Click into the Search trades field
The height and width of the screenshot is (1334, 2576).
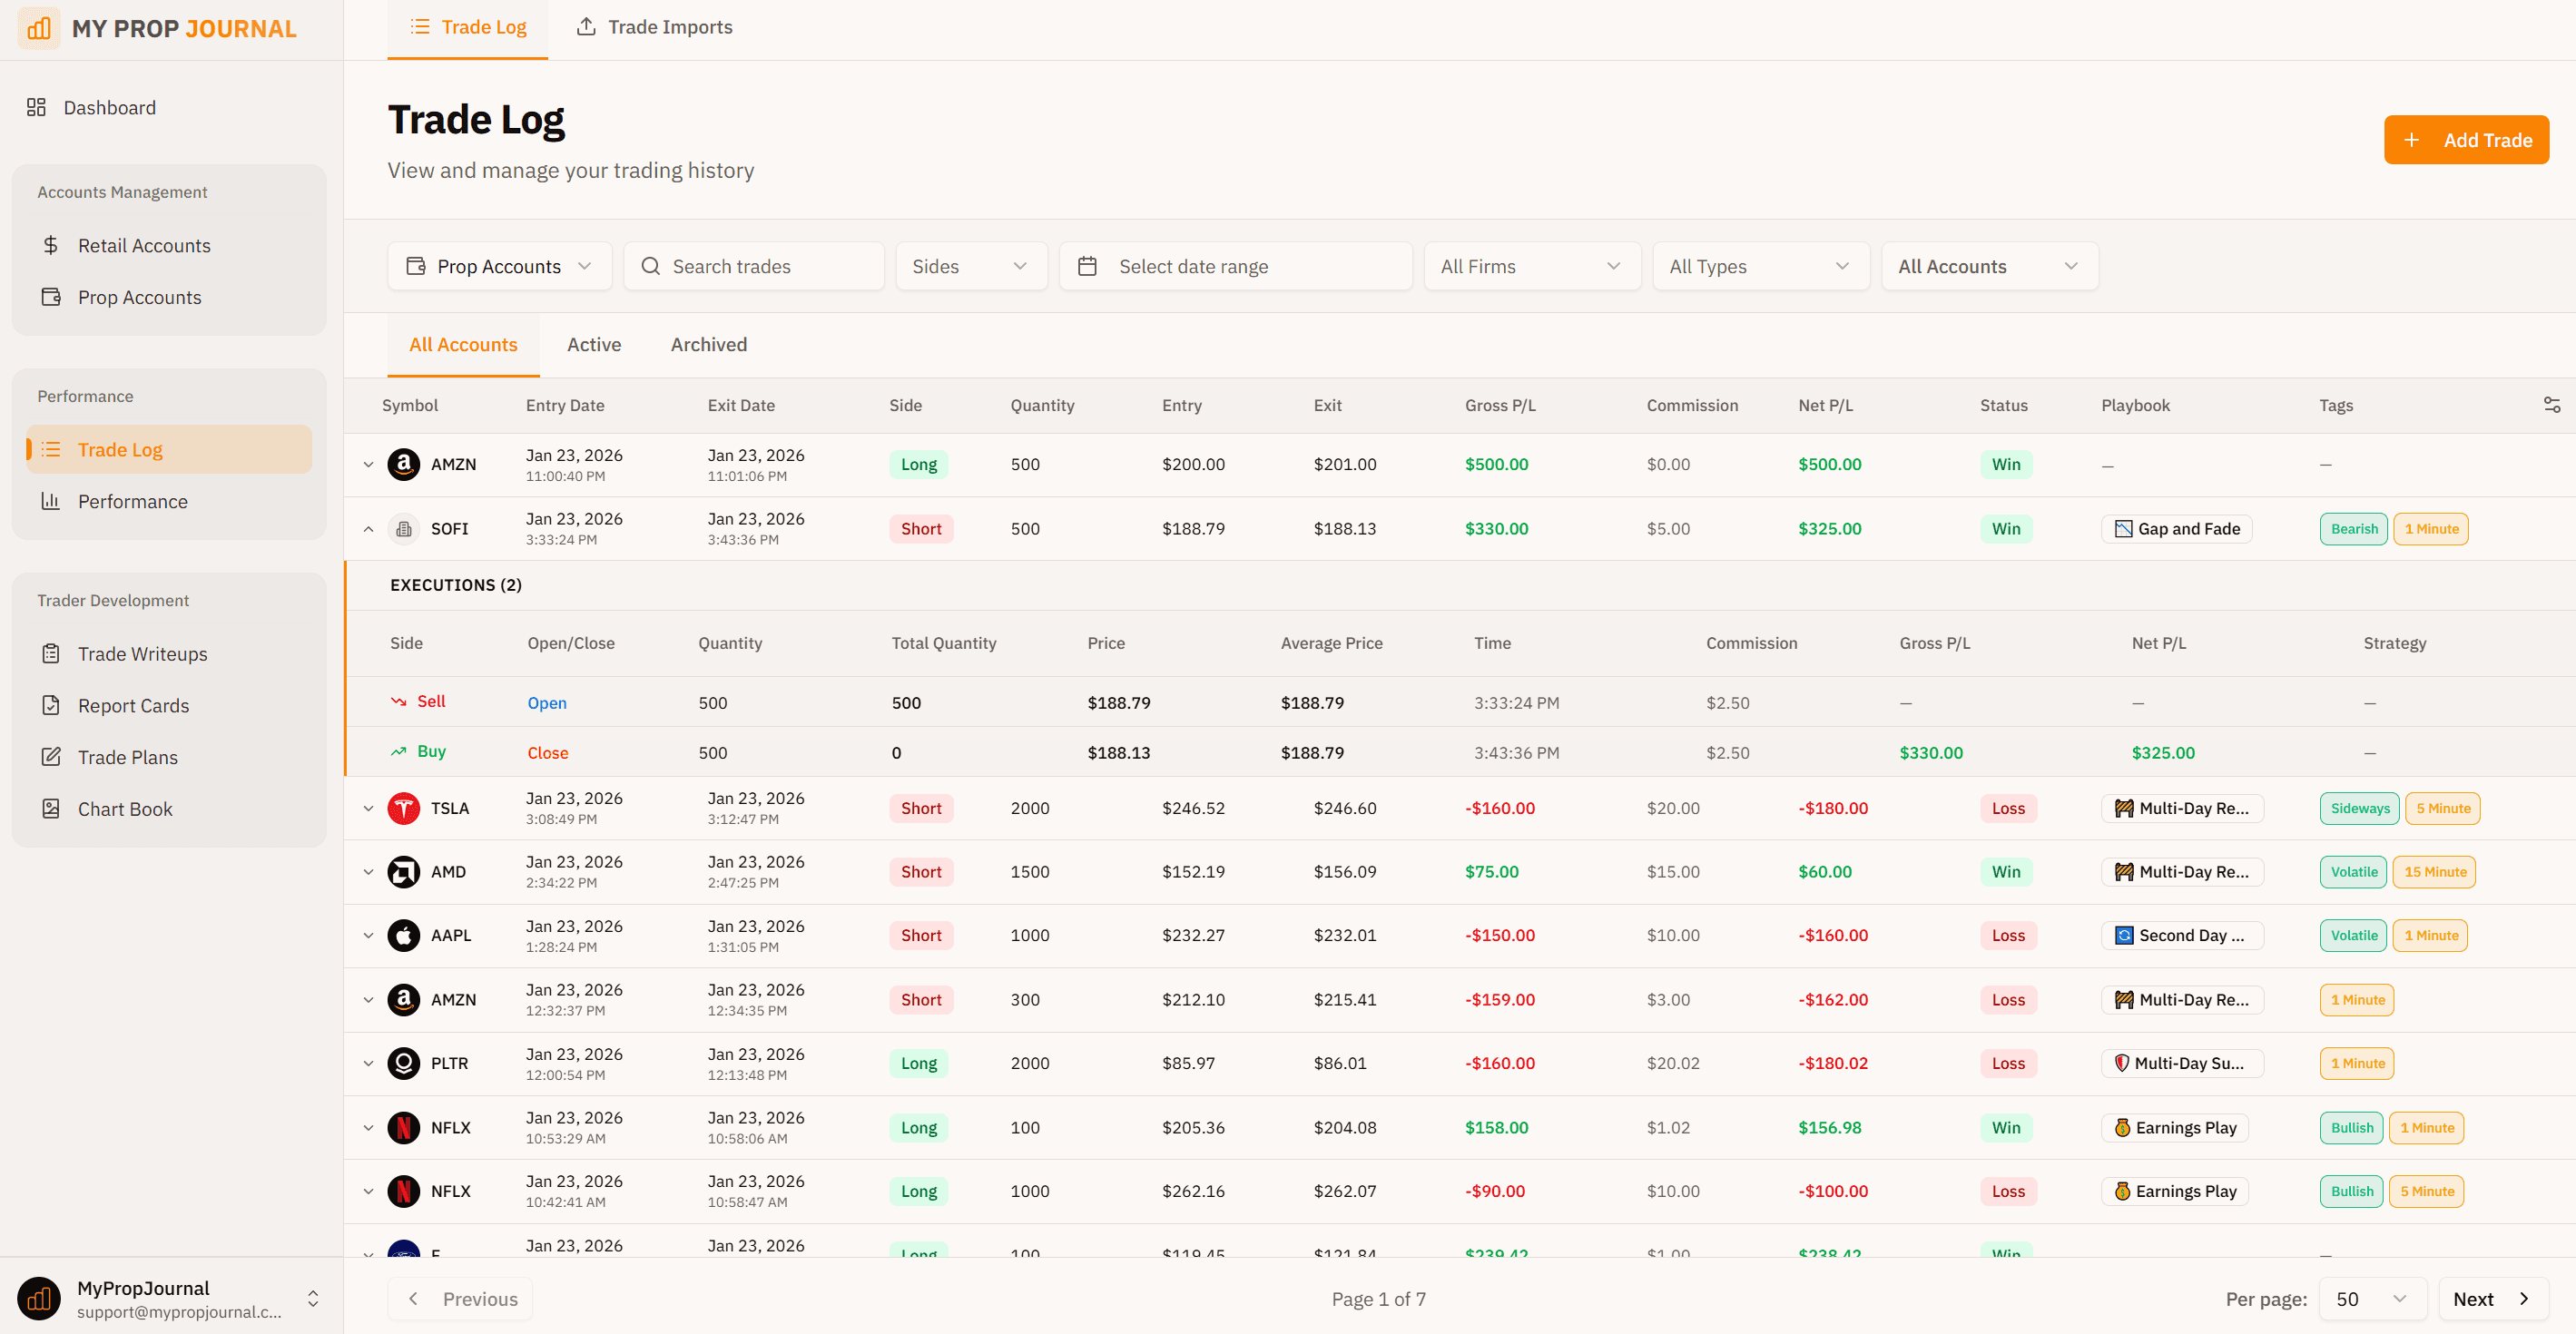[x=754, y=266]
